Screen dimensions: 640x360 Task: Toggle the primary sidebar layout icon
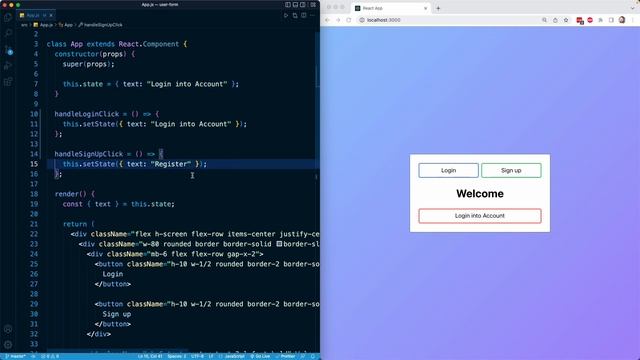click(288, 4)
